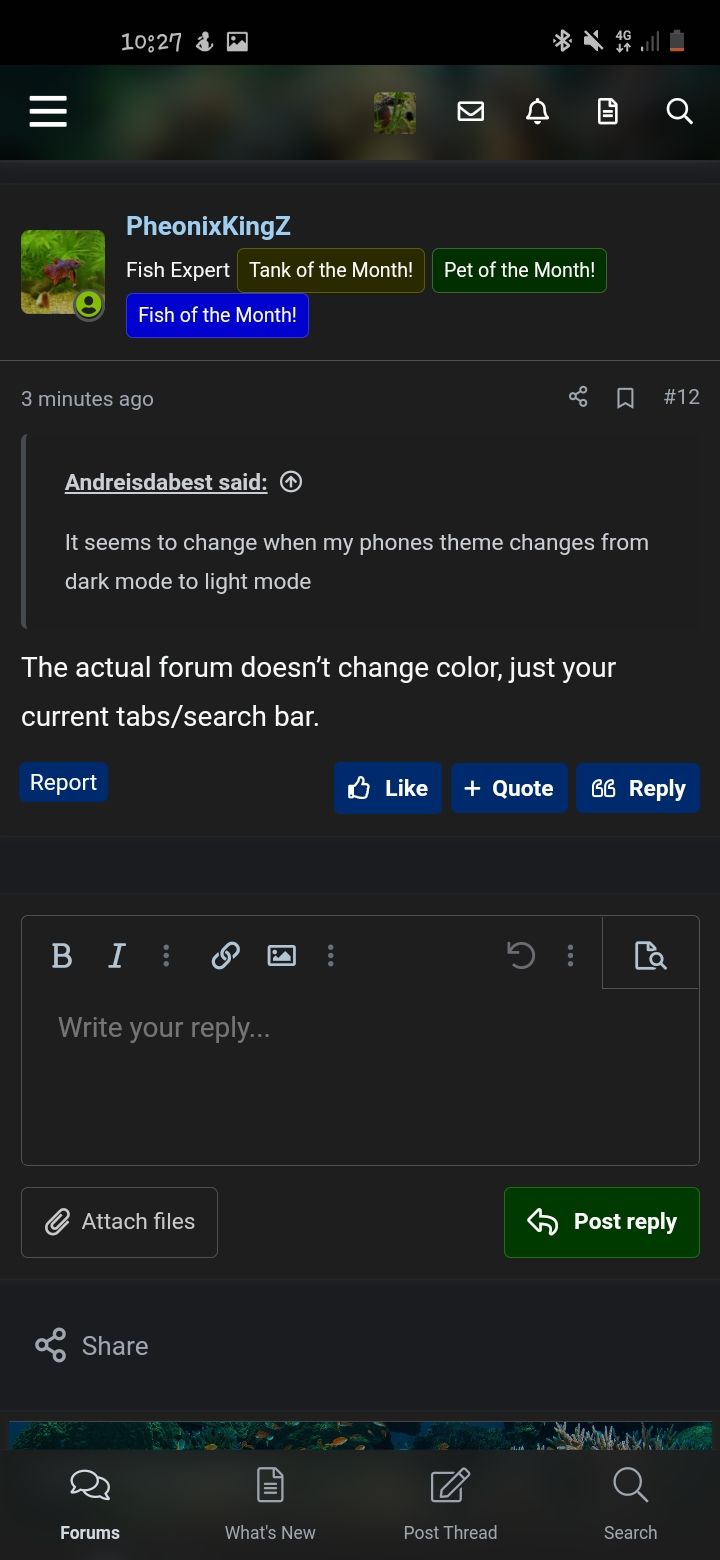Open the alerts bell icon
The width and height of the screenshot is (720, 1560).
point(537,111)
